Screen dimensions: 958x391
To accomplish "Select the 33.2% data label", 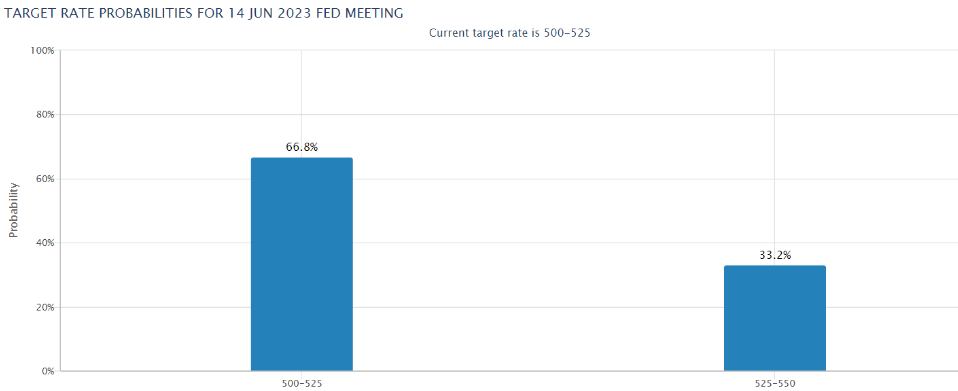I will [775, 255].
